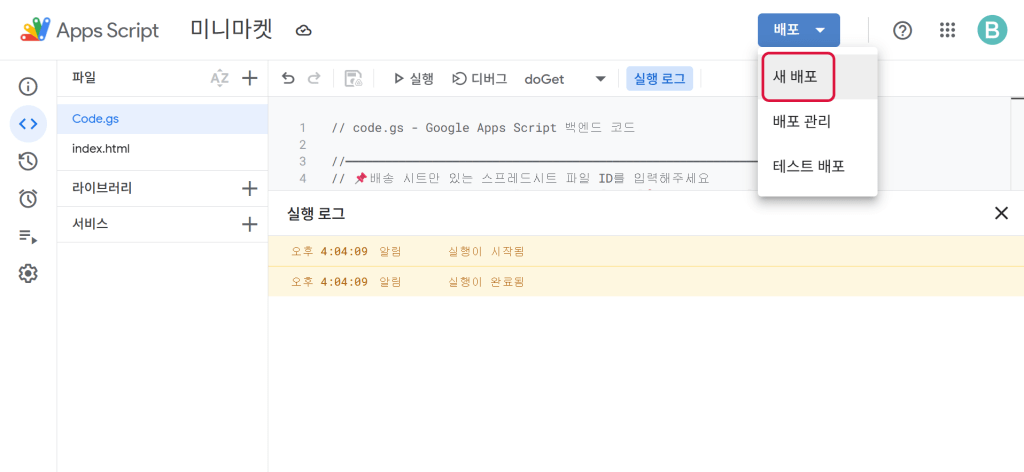Click the save project icon in toolbar

(353, 78)
